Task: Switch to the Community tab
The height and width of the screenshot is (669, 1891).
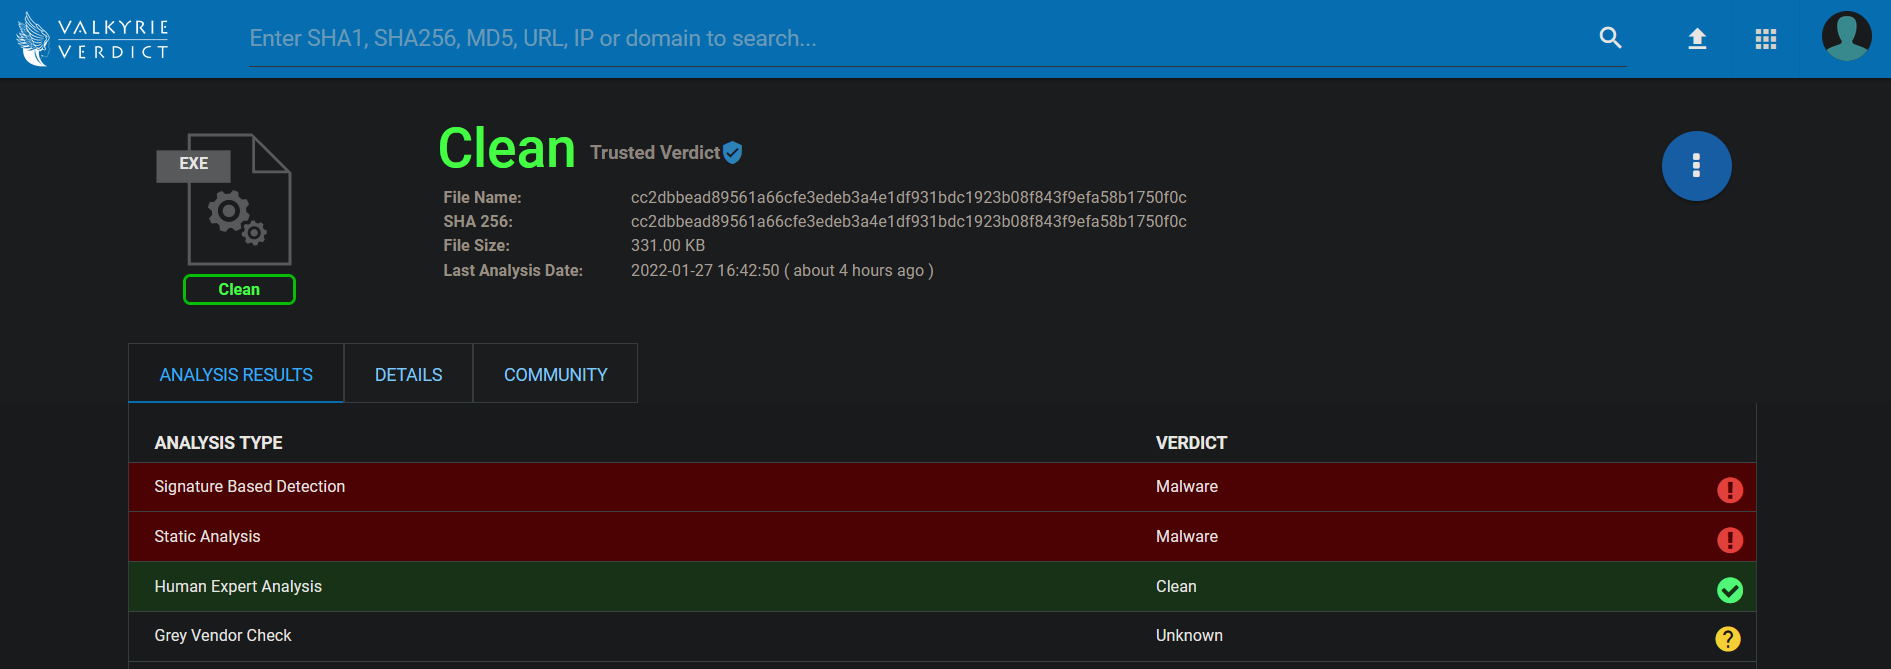Action: pos(555,374)
